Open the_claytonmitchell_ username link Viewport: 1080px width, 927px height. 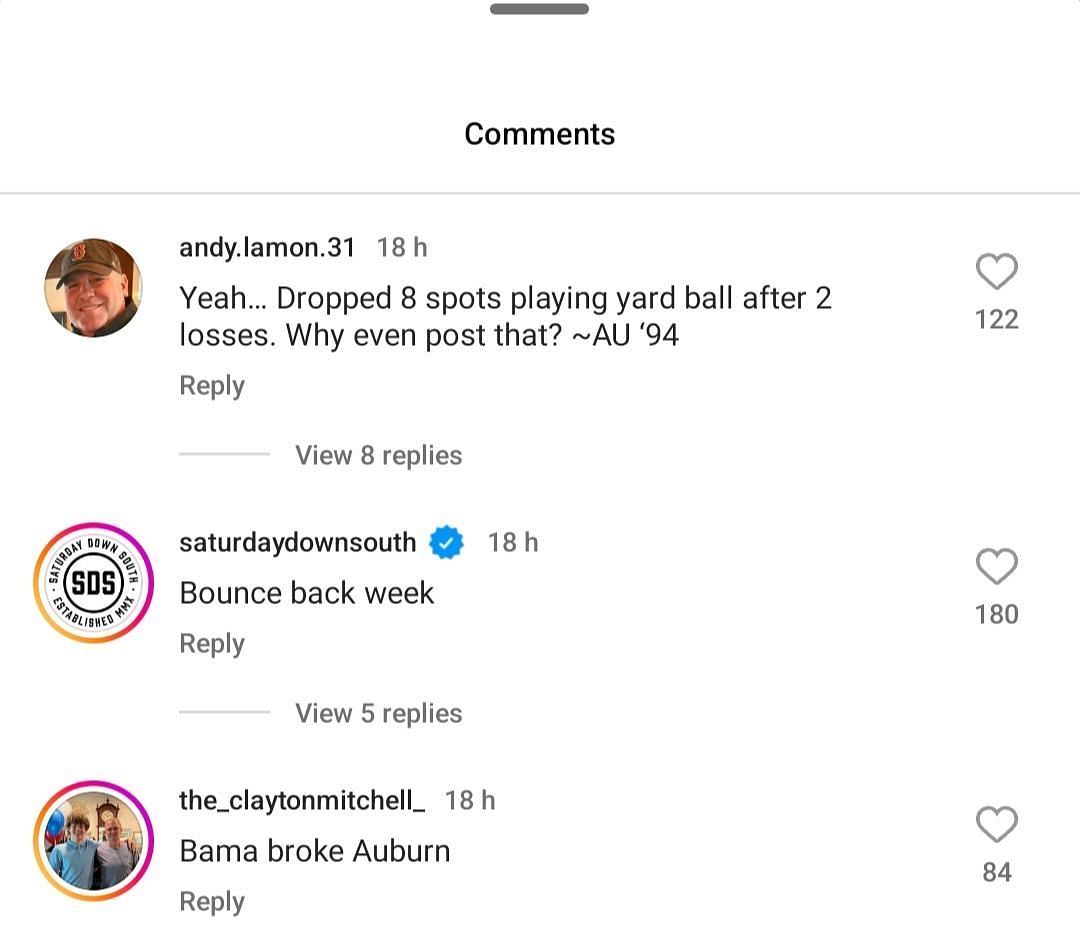coord(302,801)
